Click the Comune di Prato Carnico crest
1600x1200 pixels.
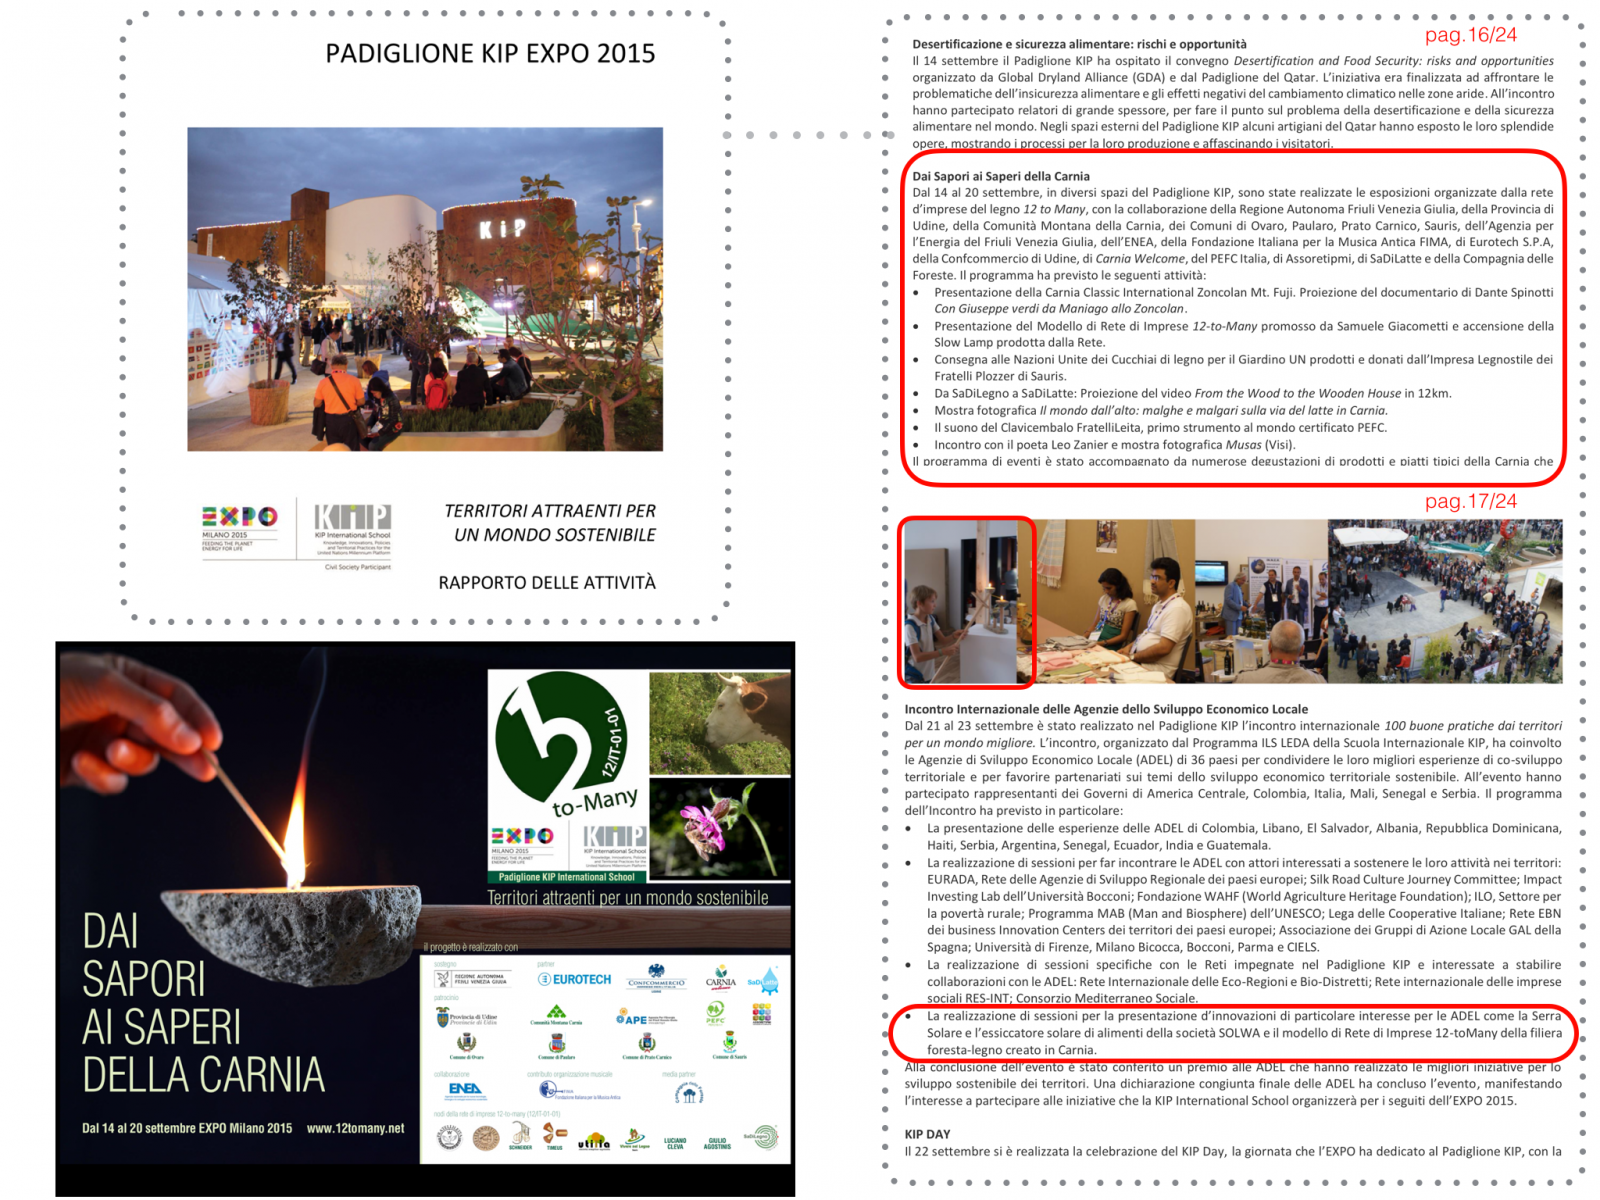[x=647, y=1046]
